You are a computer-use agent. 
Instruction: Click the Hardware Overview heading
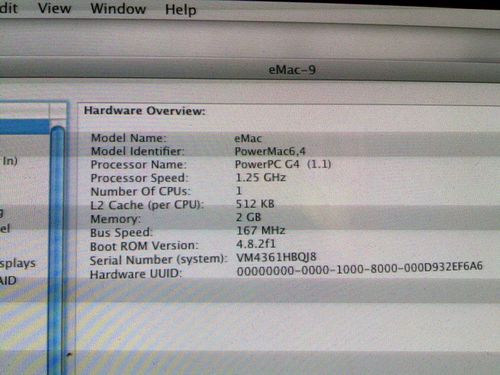click(145, 110)
